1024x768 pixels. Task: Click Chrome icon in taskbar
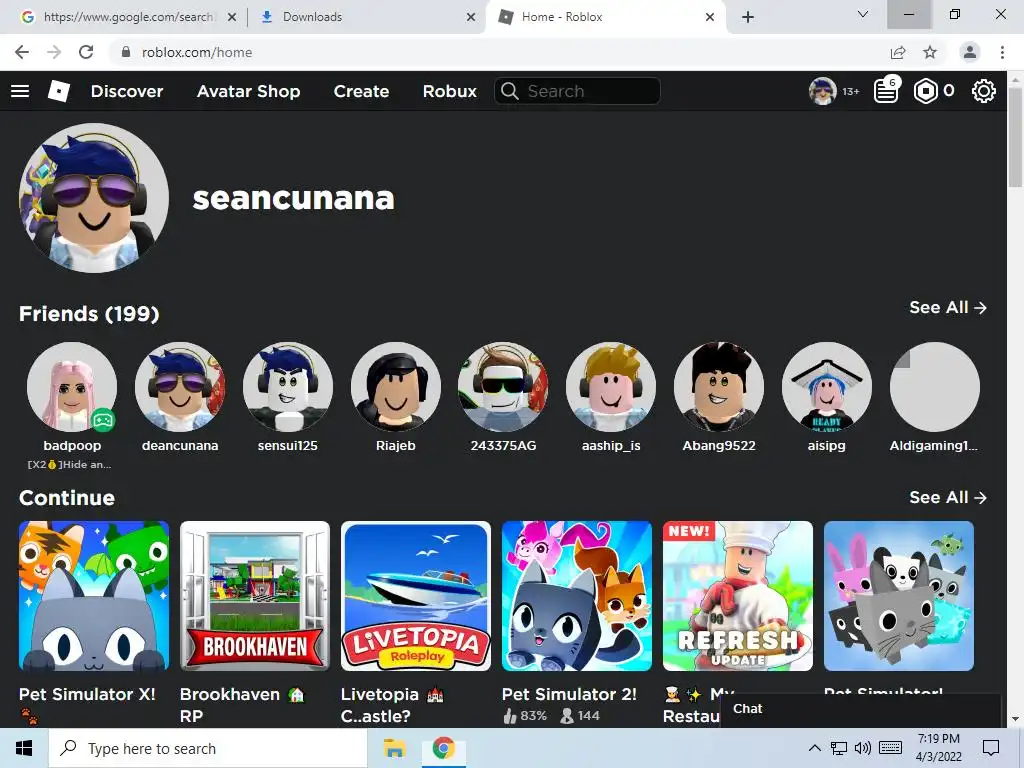[x=443, y=748]
